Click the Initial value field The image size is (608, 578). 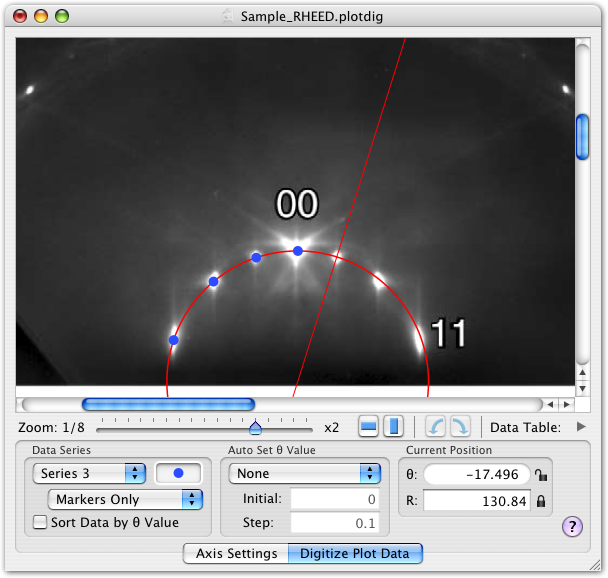[x=335, y=499]
